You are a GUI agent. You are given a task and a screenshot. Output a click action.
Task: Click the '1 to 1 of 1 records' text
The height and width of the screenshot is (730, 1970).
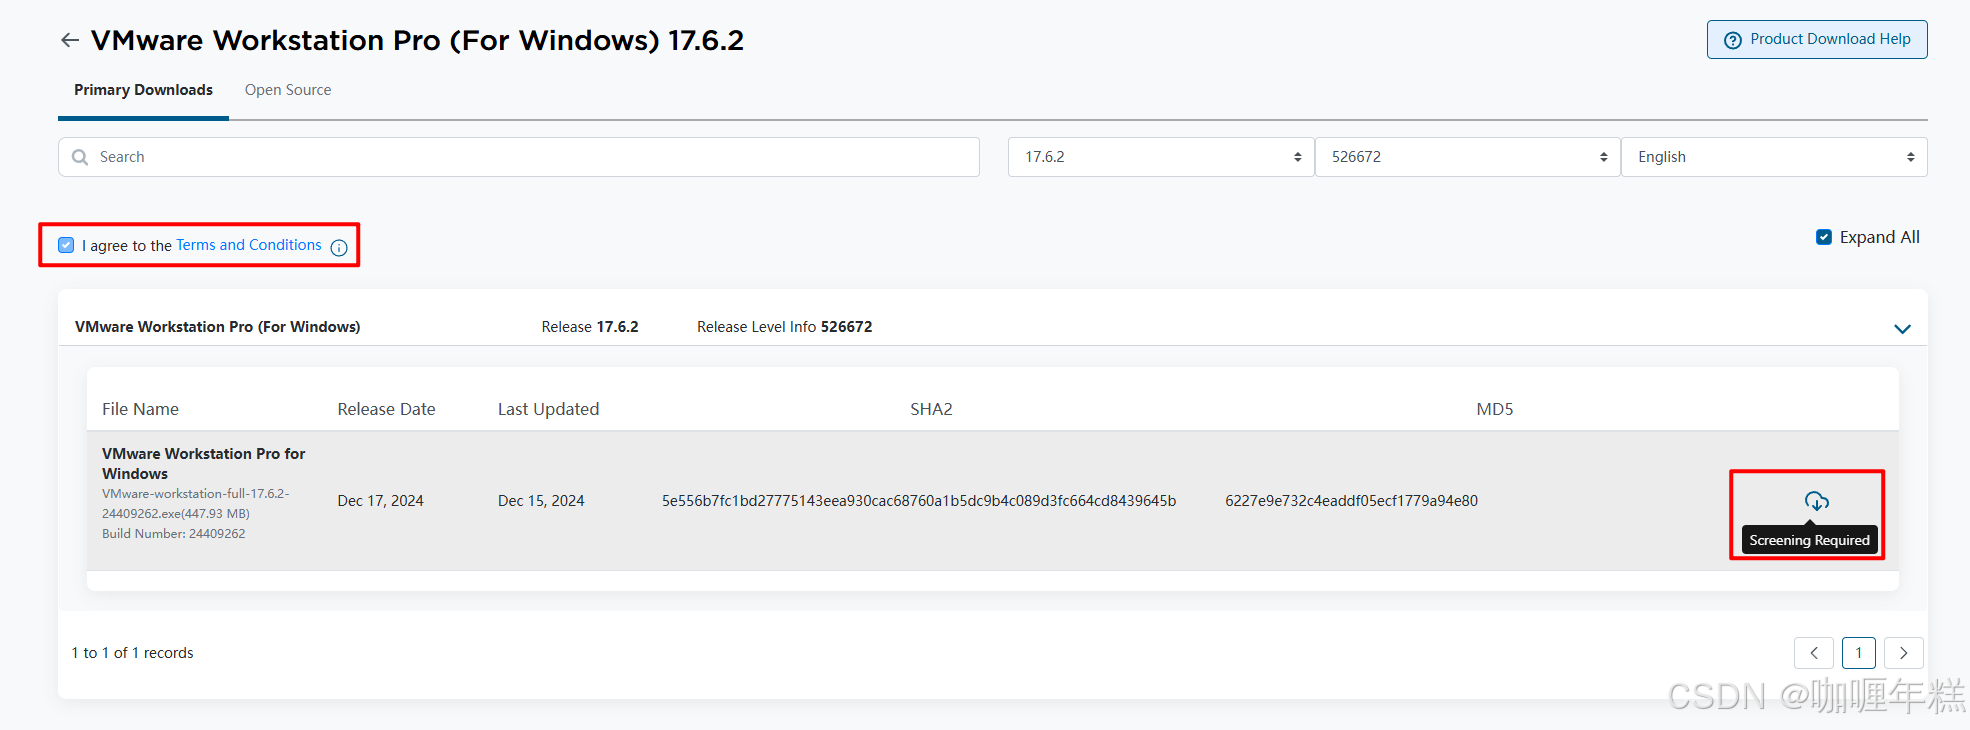pyautogui.click(x=132, y=653)
